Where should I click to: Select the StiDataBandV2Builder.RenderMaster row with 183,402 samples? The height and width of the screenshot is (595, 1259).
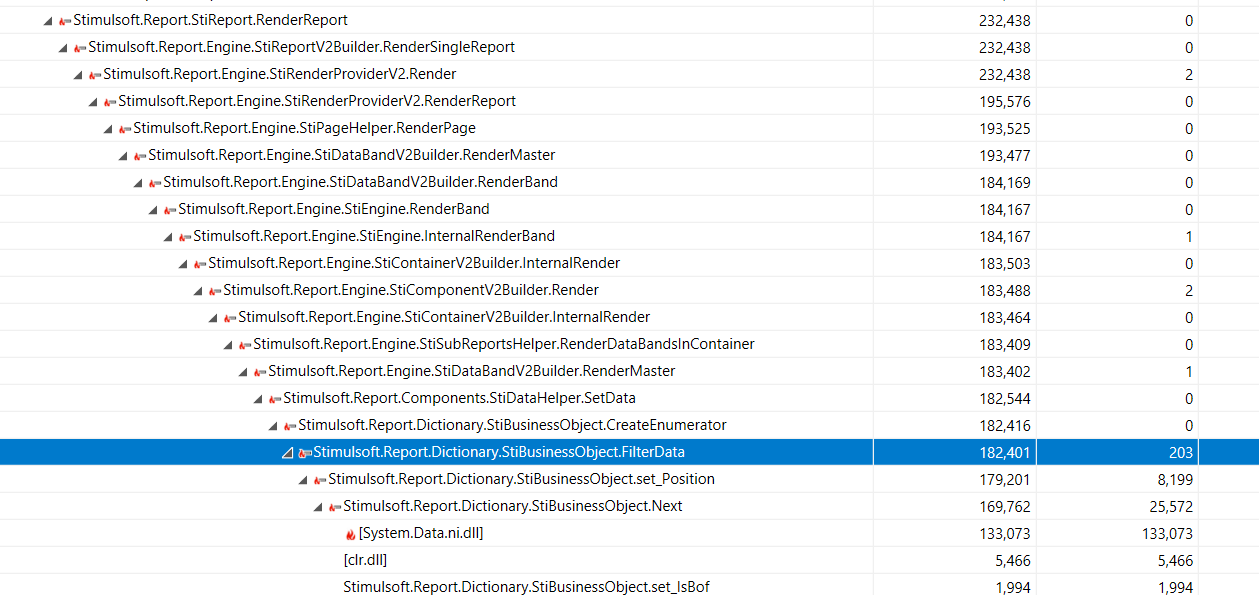coord(629,372)
